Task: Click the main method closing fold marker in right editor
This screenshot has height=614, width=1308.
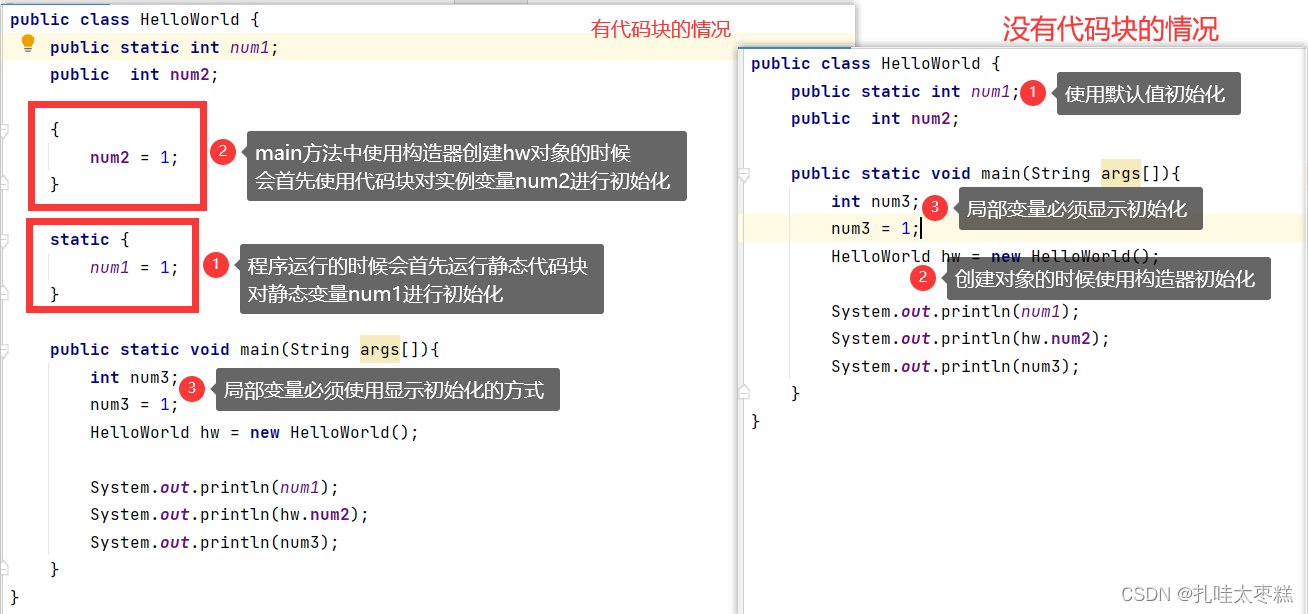Action: [x=743, y=393]
